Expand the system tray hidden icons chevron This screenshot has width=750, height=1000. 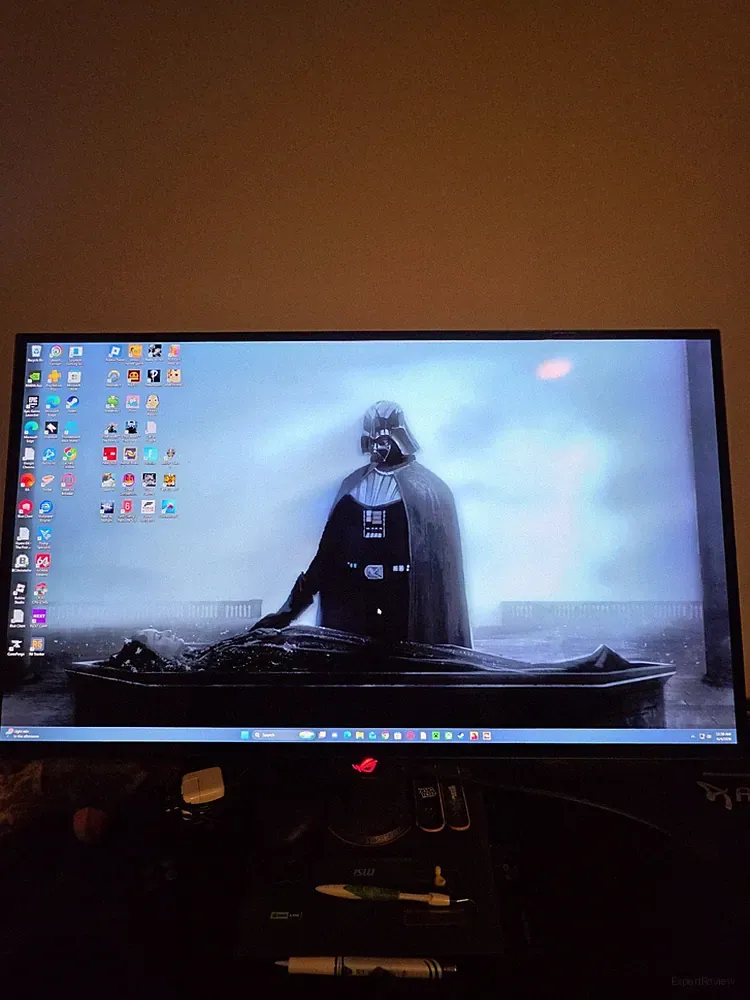pos(693,736)
